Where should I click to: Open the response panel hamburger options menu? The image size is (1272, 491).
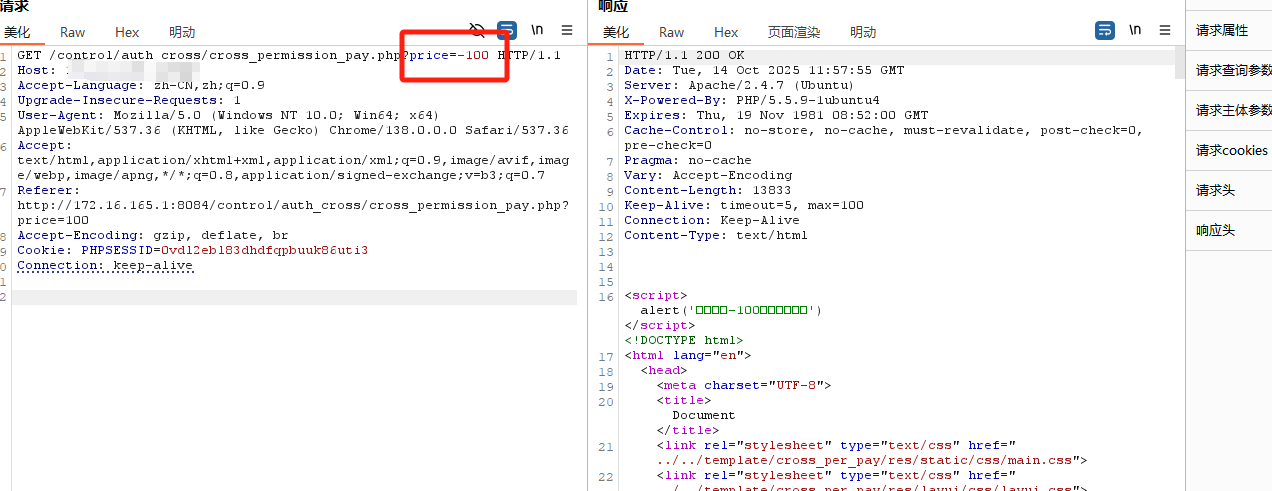[1165, 30]
